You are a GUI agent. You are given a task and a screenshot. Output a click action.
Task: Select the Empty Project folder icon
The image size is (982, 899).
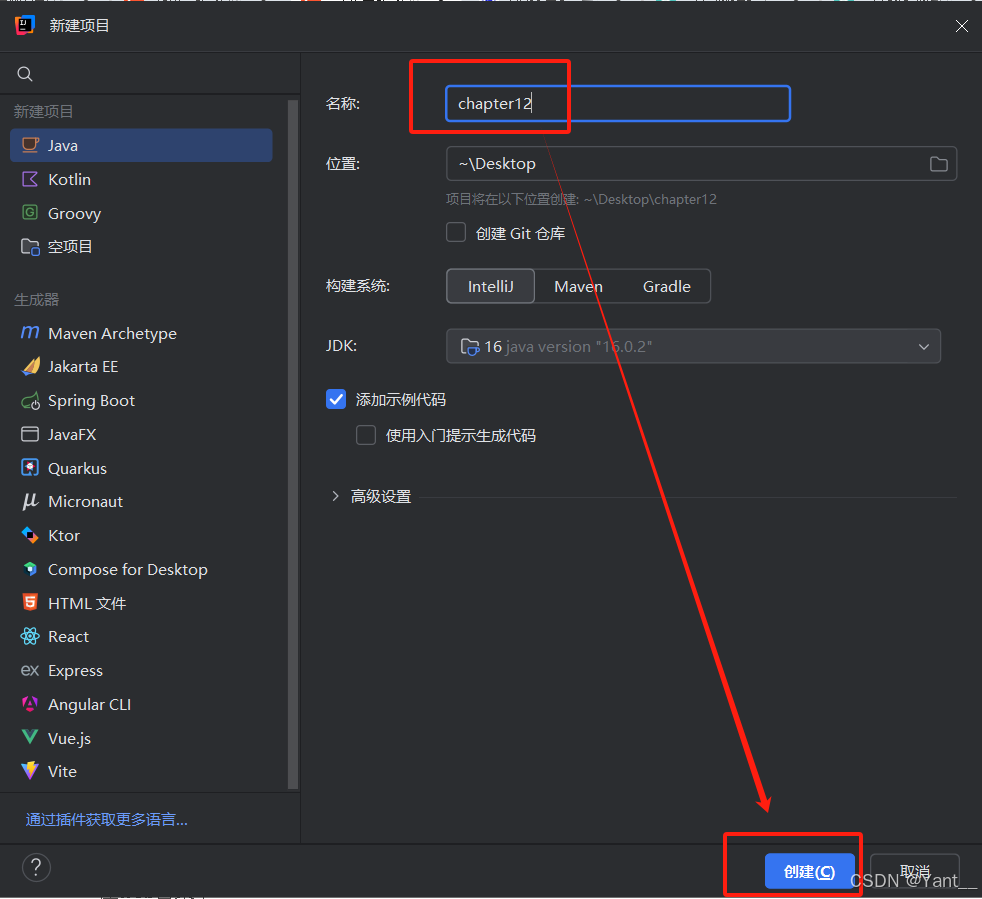(30, 247)
